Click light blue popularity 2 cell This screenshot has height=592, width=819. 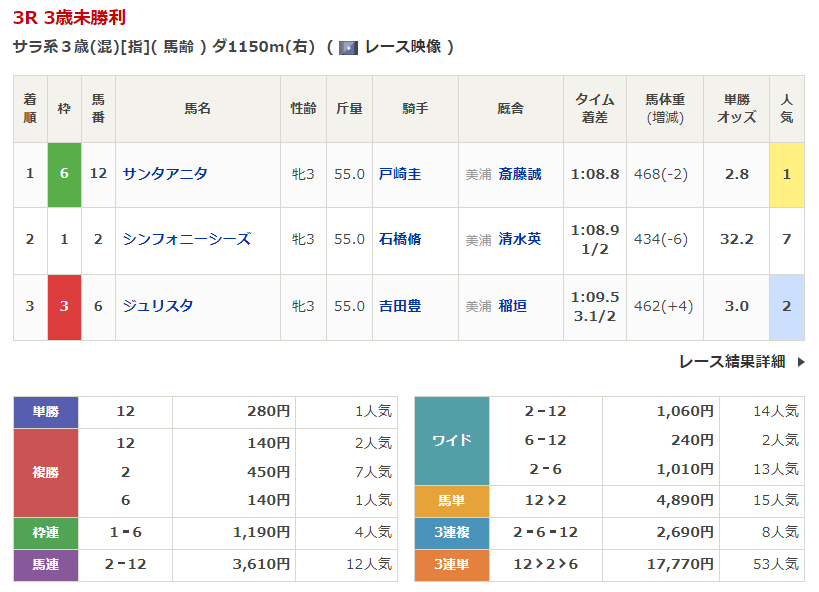(x=787, y=307)
